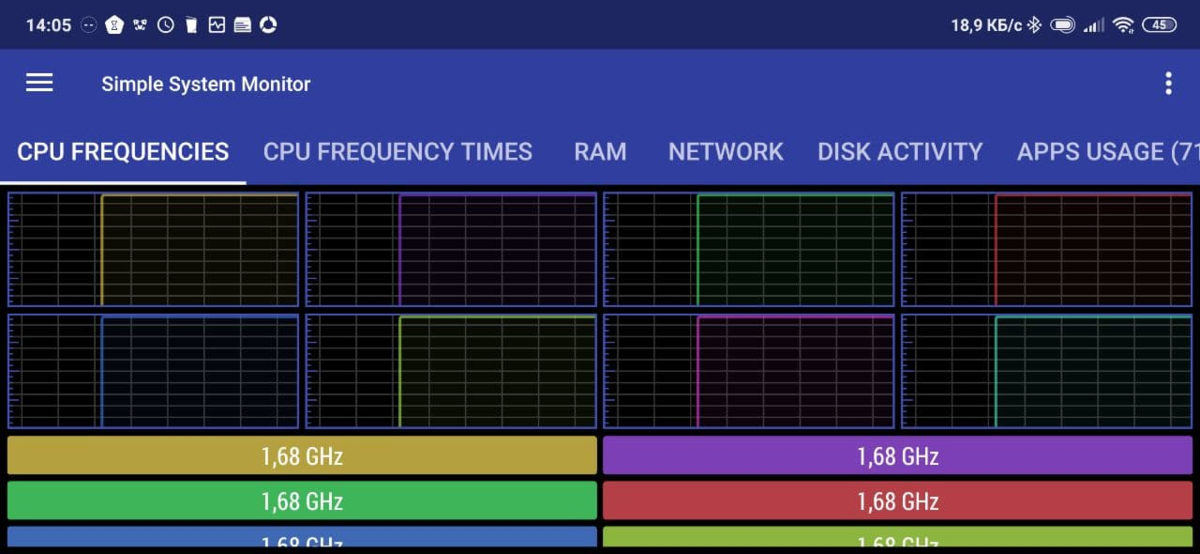Switch to the CPU FREQUENCY TIMES tab
This screenshot has width=1200, height=554.
398,152
